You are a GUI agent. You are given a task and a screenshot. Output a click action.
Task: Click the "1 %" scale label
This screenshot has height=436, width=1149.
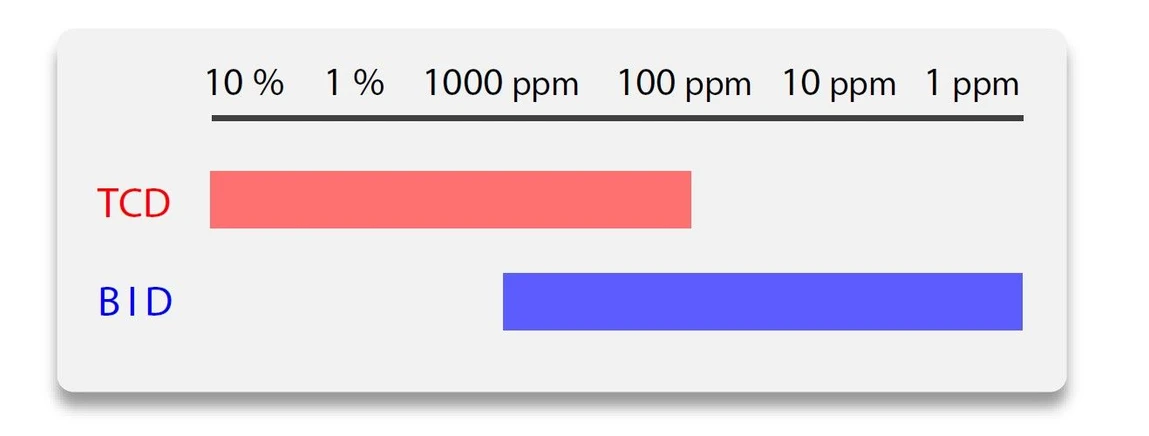[354, 83]
